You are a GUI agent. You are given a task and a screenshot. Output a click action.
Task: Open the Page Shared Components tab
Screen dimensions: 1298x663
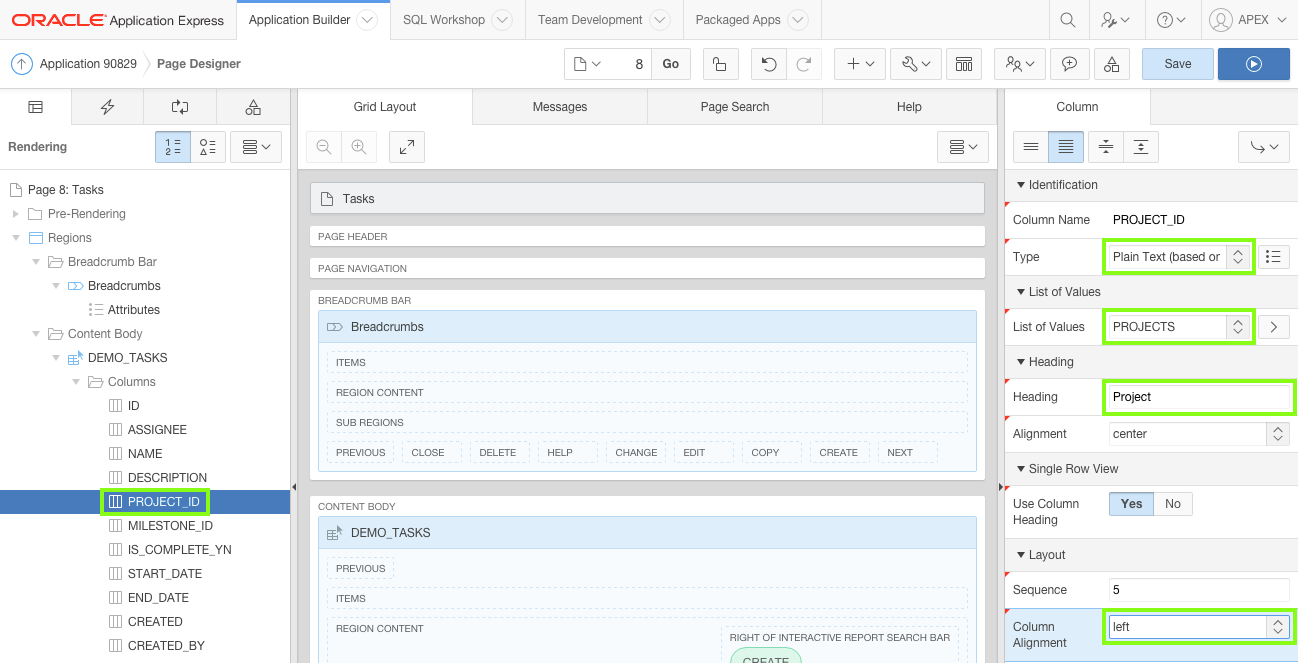click(x=252, y=107)
